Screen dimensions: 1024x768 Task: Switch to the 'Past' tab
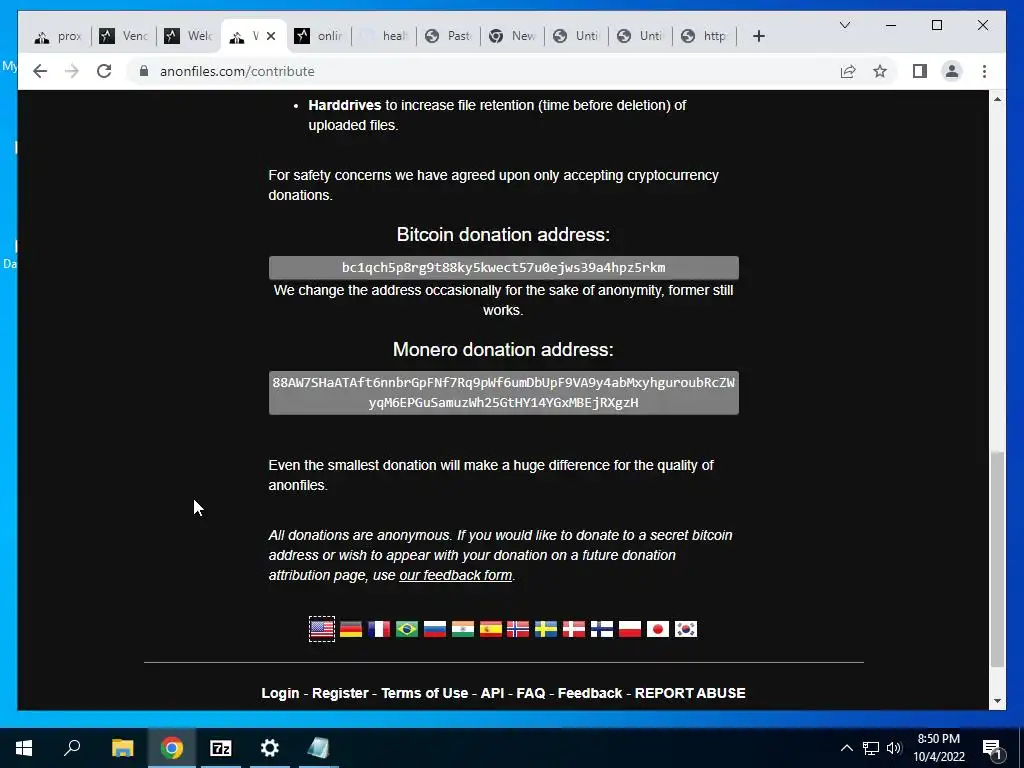(x=449, y=36)
